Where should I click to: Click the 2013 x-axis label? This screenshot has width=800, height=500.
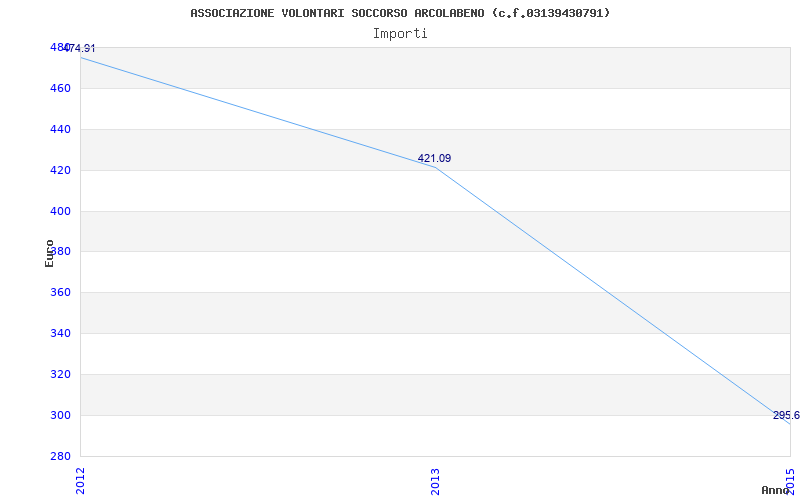[x=435, y=482]
